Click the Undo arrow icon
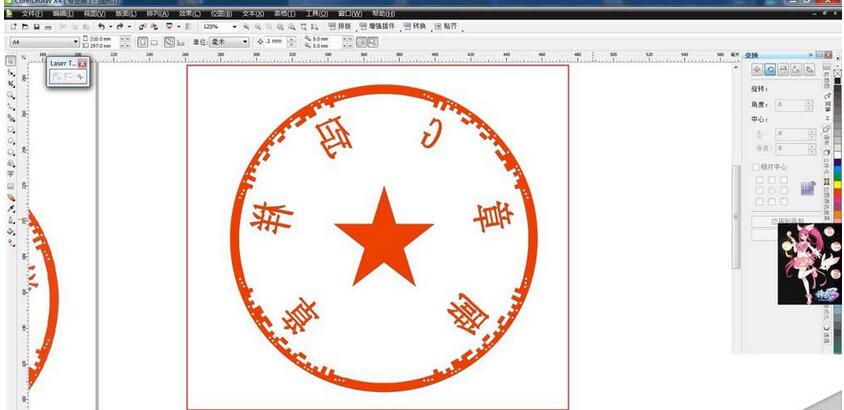The height and width of the screenshot is (410, 844). coord(102,26)
